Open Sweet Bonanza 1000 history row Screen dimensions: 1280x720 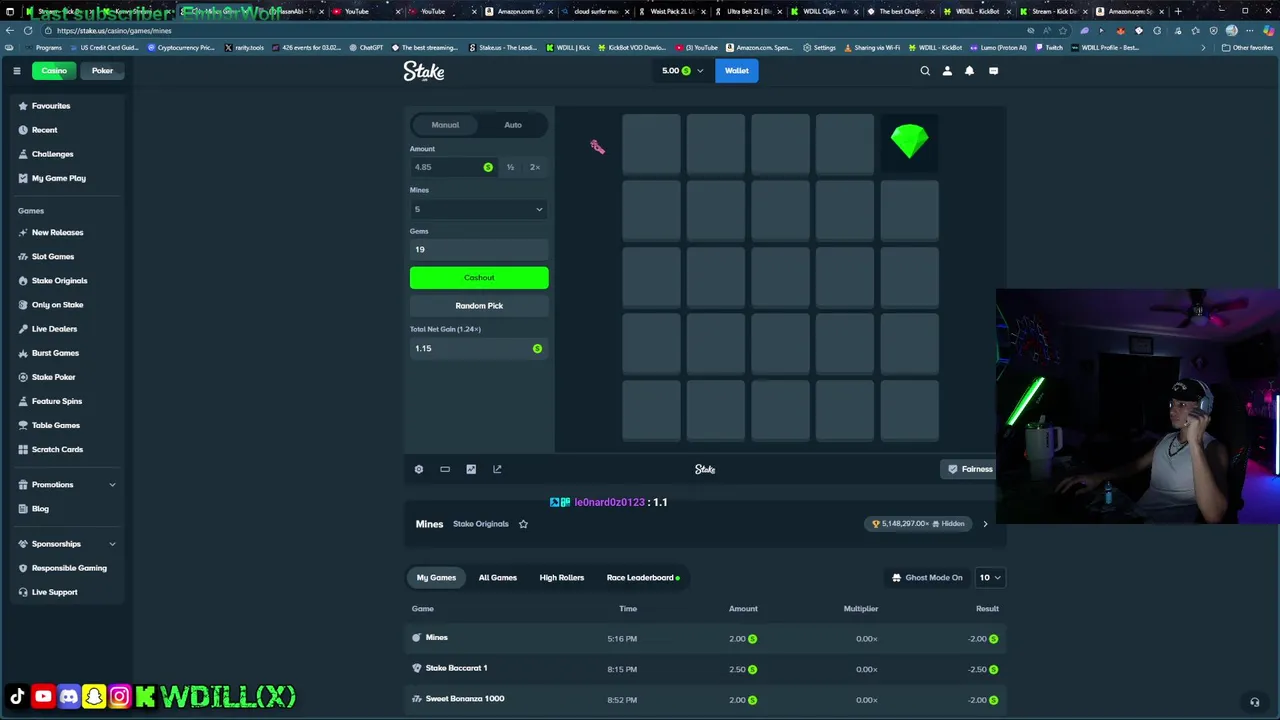pyautogui.click(x=705, y=699)
